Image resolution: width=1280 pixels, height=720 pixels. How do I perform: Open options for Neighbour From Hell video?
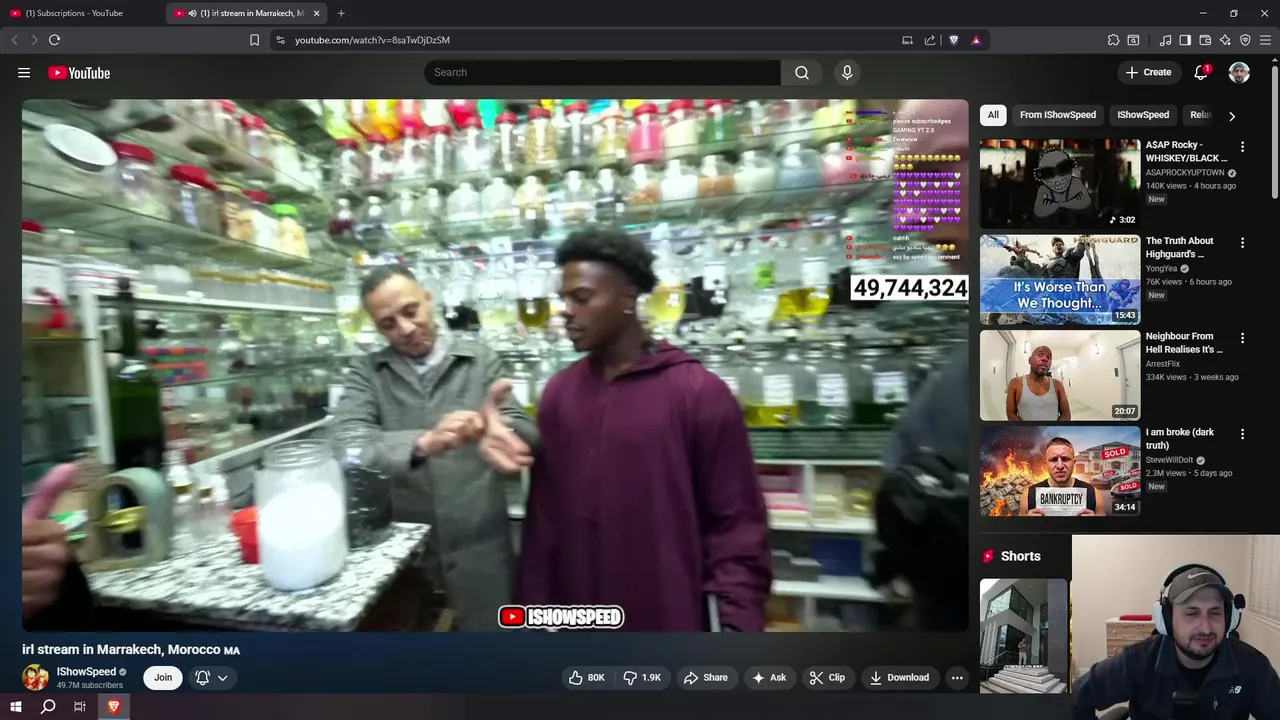point(1242,338)
